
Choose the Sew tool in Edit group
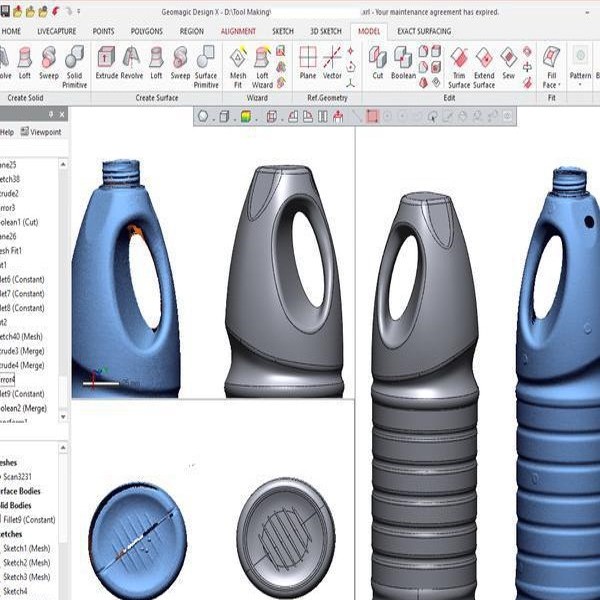[509, 62]
